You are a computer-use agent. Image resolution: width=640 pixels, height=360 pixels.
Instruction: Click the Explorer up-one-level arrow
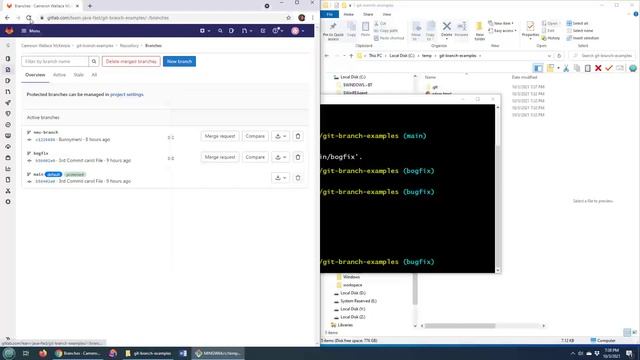[x=351, y=56]
